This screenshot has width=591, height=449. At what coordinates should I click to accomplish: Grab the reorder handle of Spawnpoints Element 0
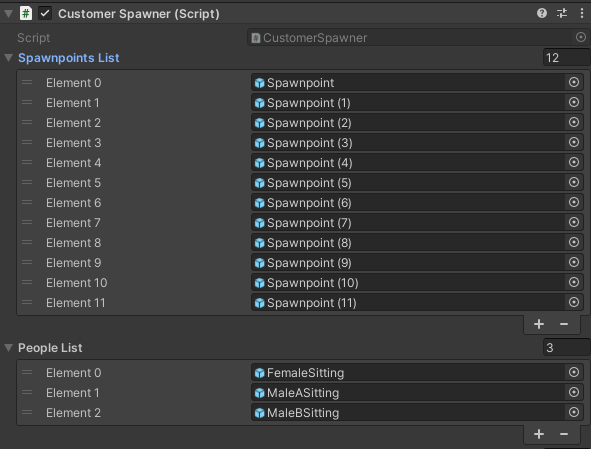click(27, 82)
